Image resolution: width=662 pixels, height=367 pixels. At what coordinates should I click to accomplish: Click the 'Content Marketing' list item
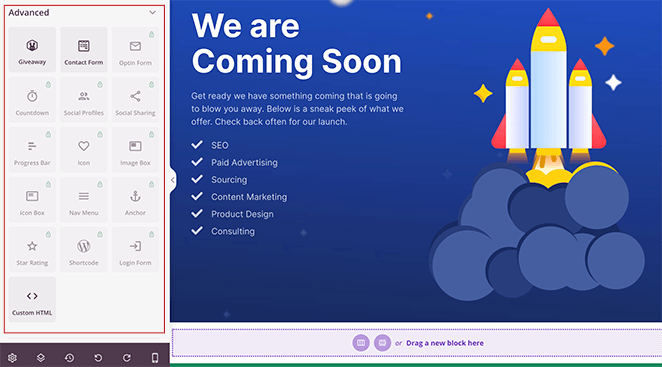(249, 197)
